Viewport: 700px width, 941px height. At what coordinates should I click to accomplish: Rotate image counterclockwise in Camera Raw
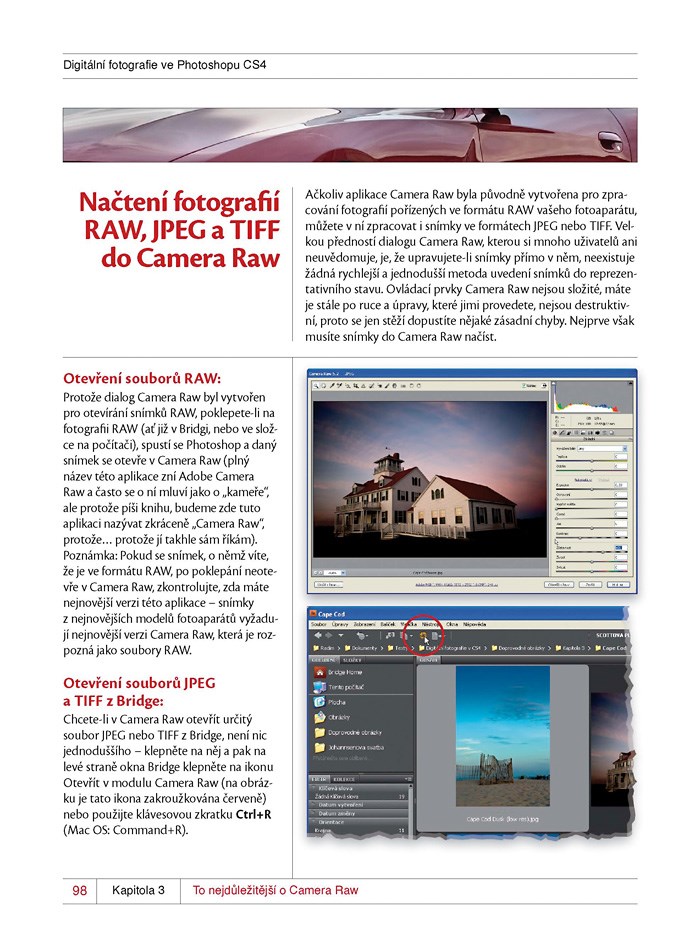coord(411,386)
